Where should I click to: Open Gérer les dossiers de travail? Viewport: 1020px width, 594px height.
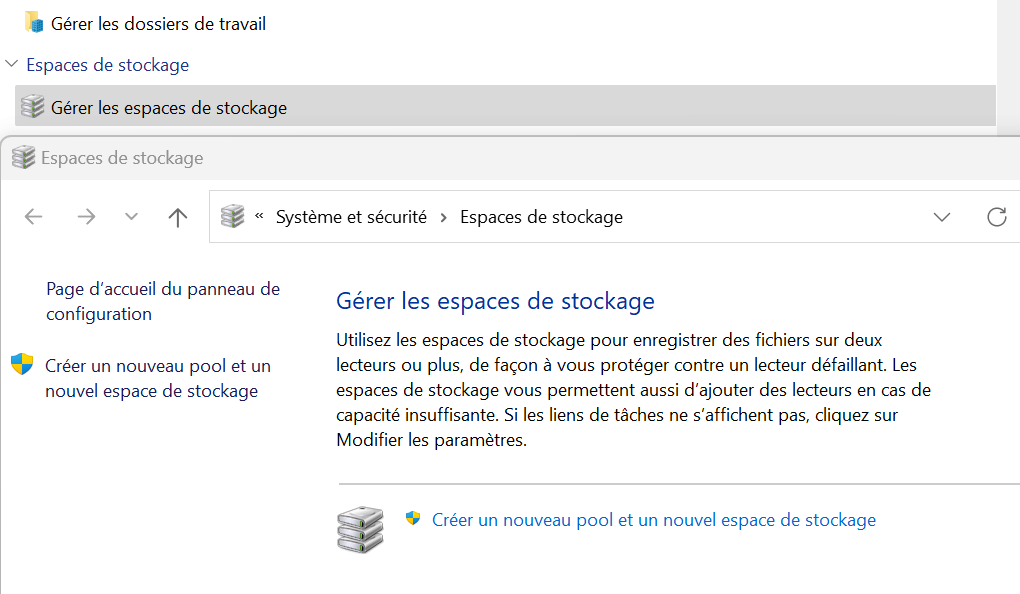pos(158,24)
